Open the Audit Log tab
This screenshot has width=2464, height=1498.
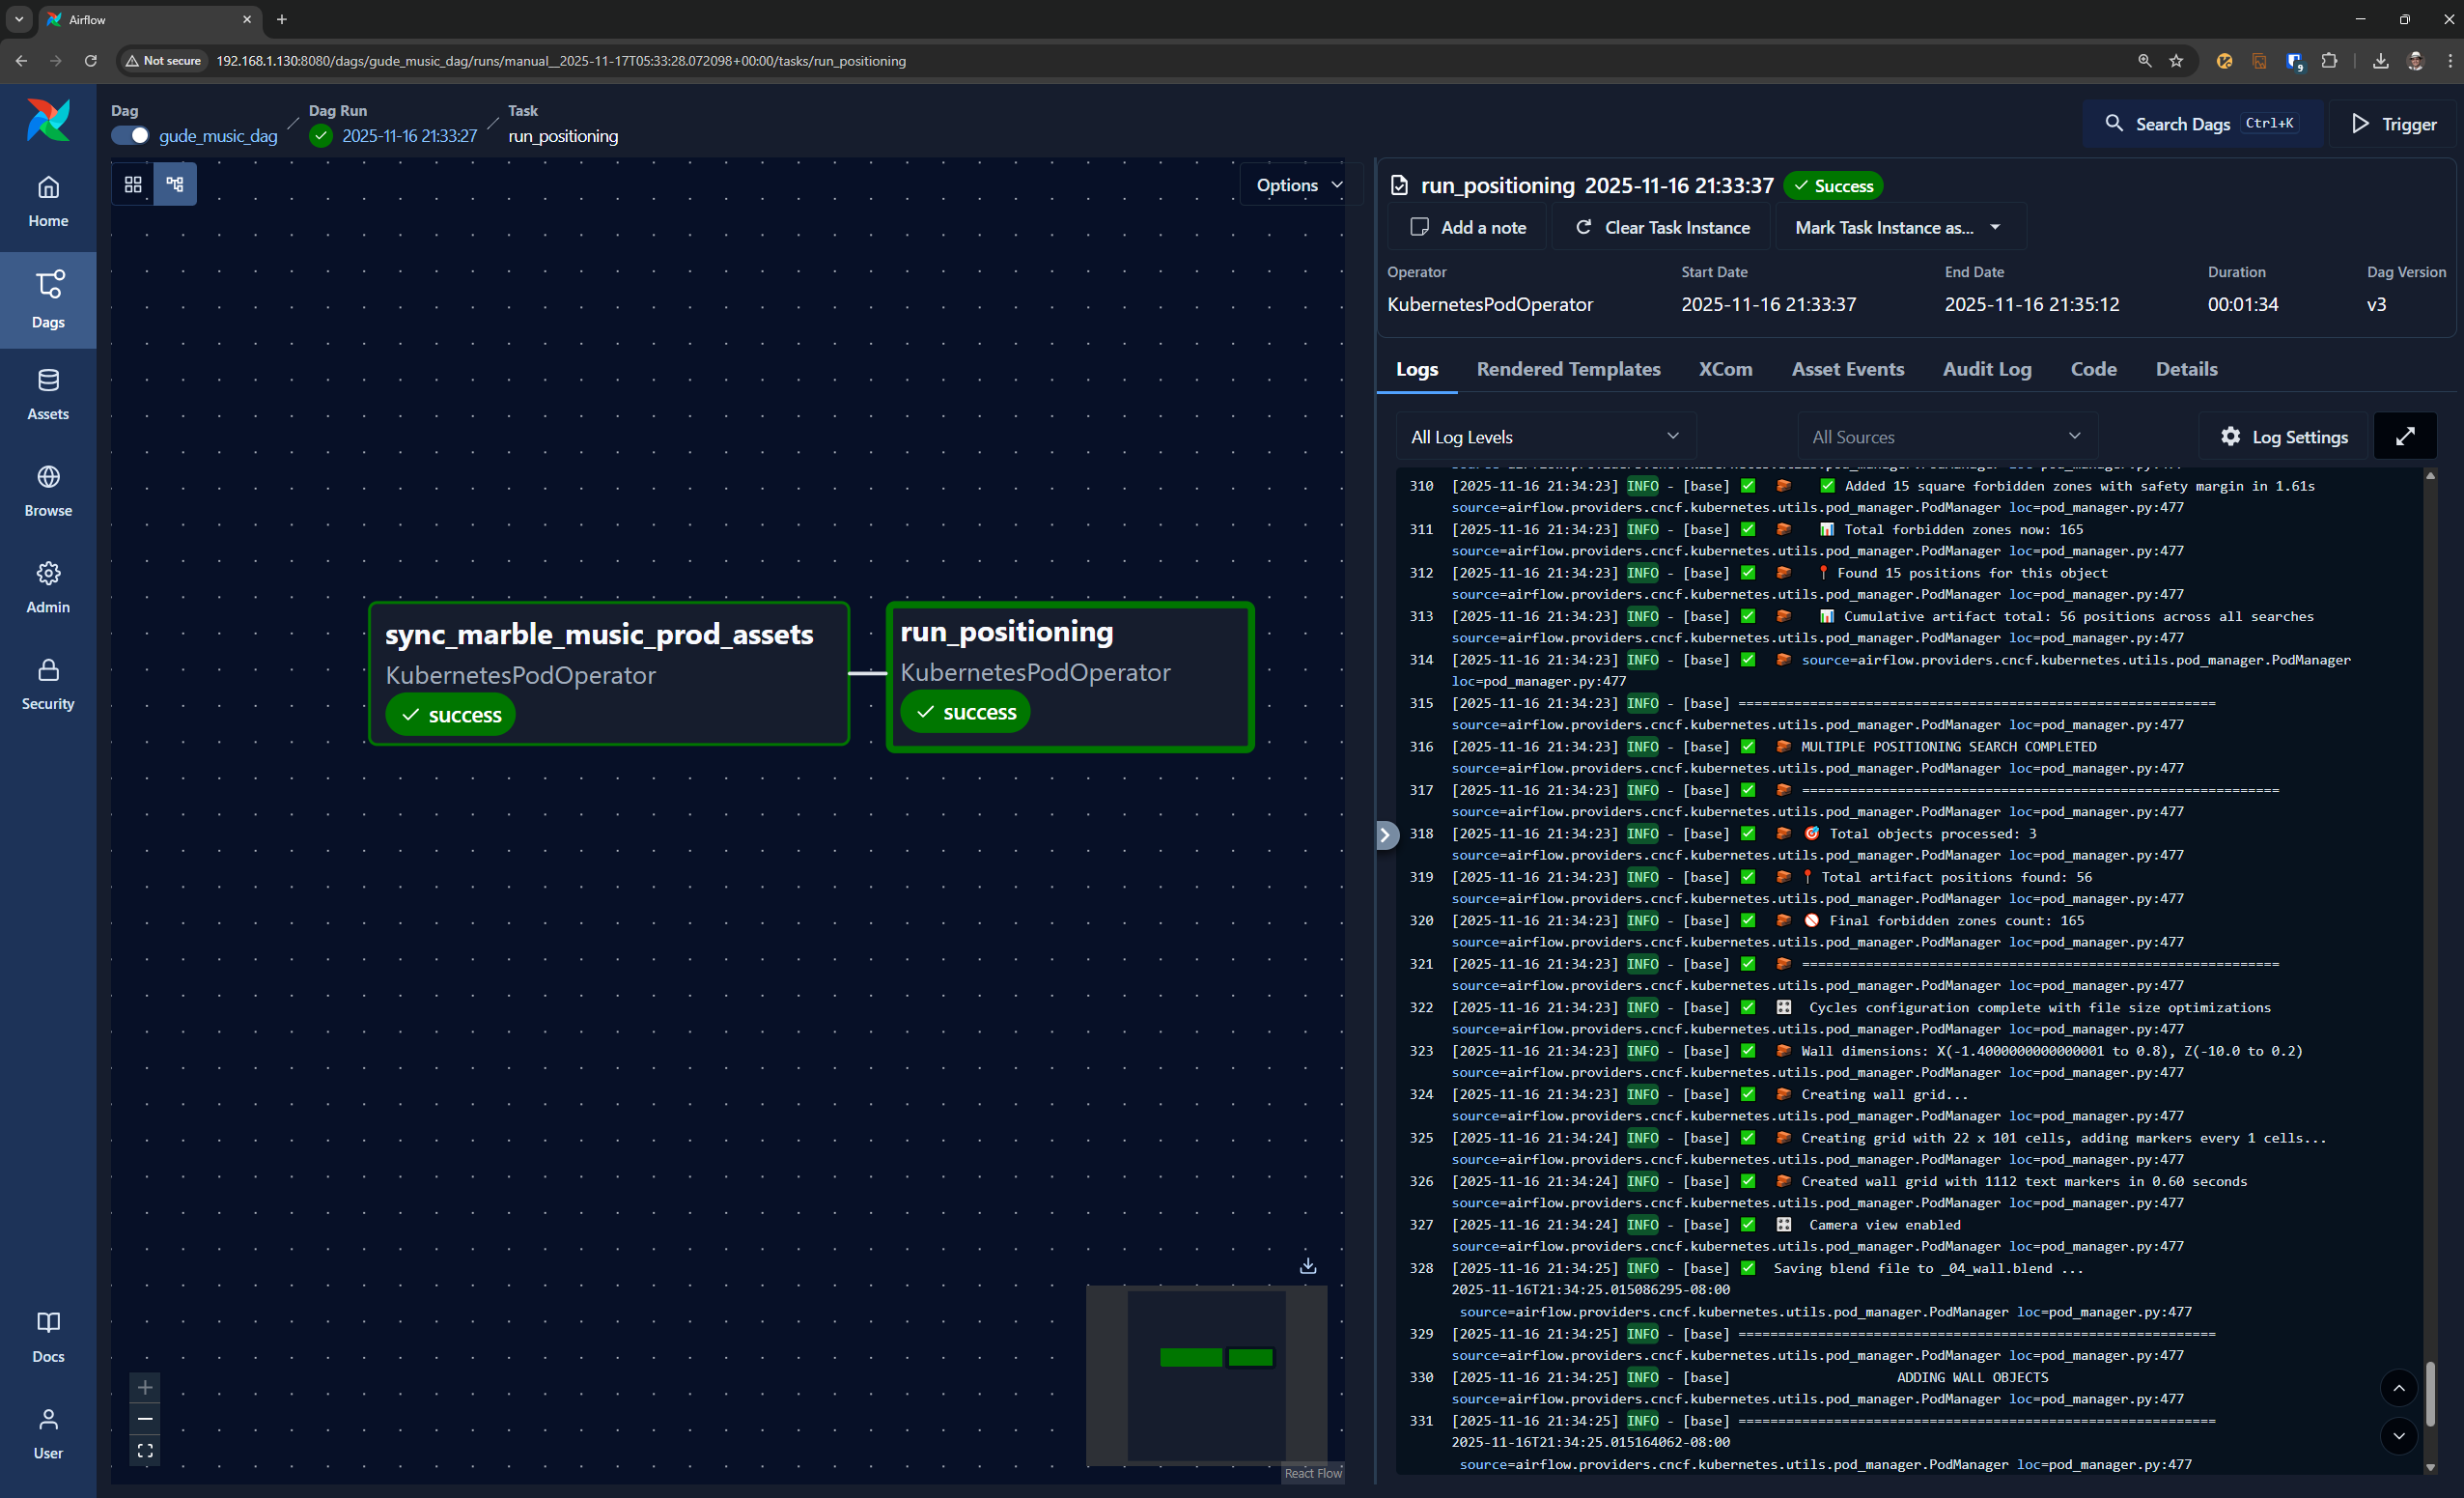click(1987, 369)
